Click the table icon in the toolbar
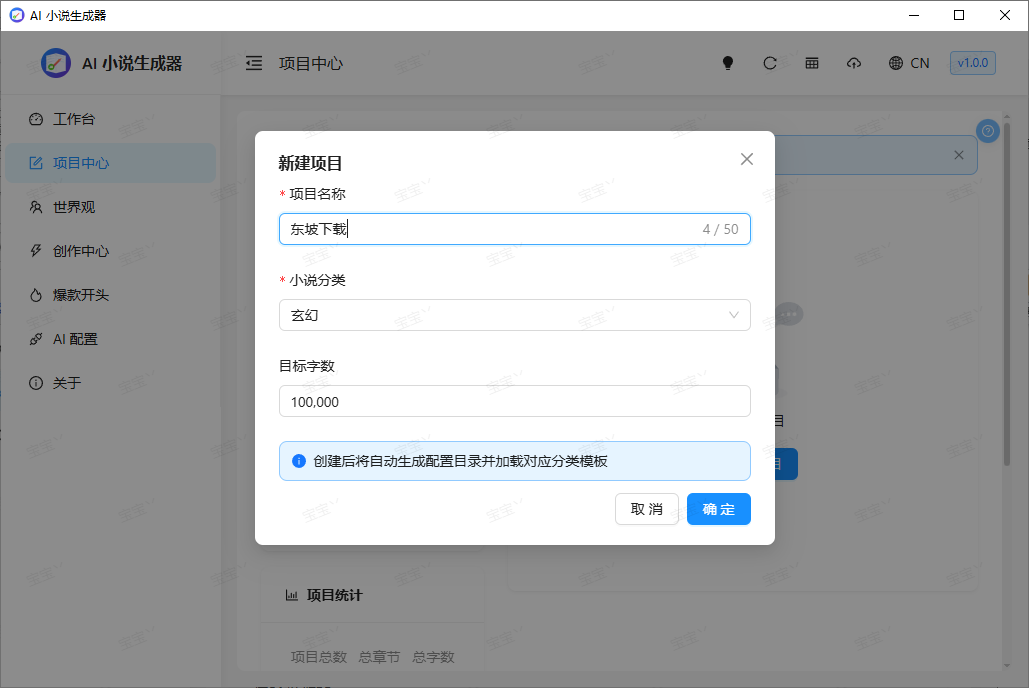Viewport: 1029px width, 688px height. click(812, 62)
